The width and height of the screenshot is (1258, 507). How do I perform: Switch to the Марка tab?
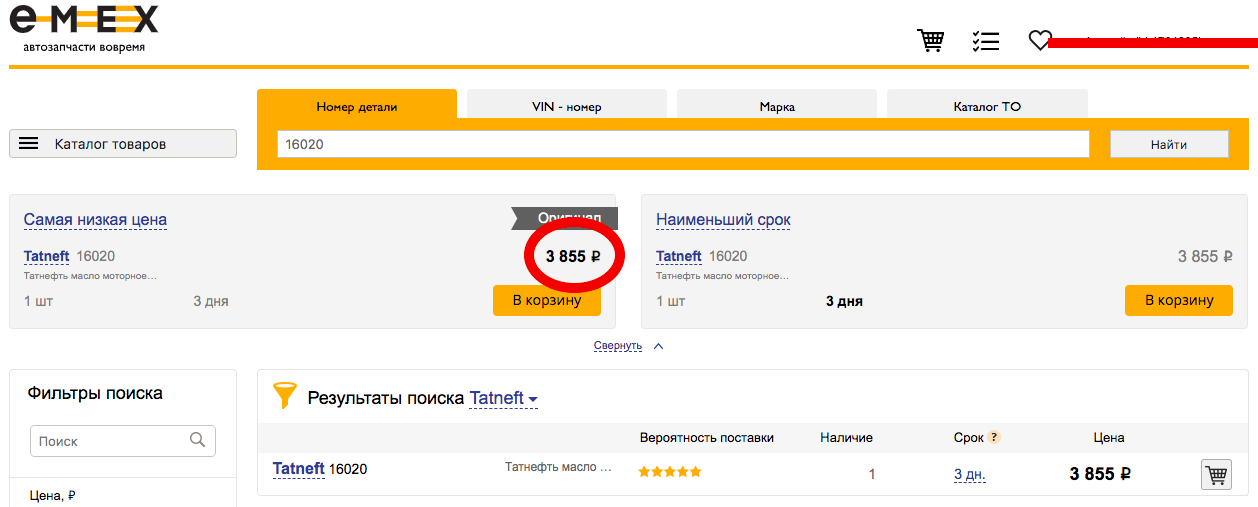pos(777,105)
